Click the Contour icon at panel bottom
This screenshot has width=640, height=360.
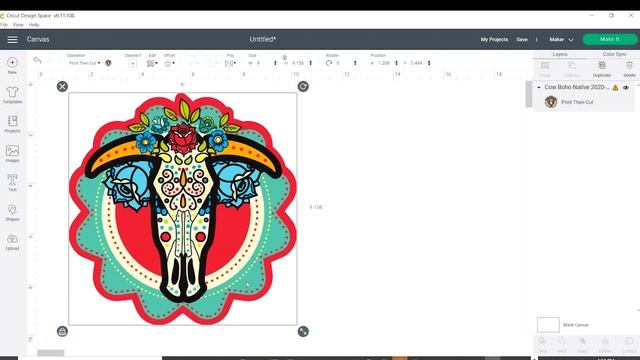tap(629, 341)
